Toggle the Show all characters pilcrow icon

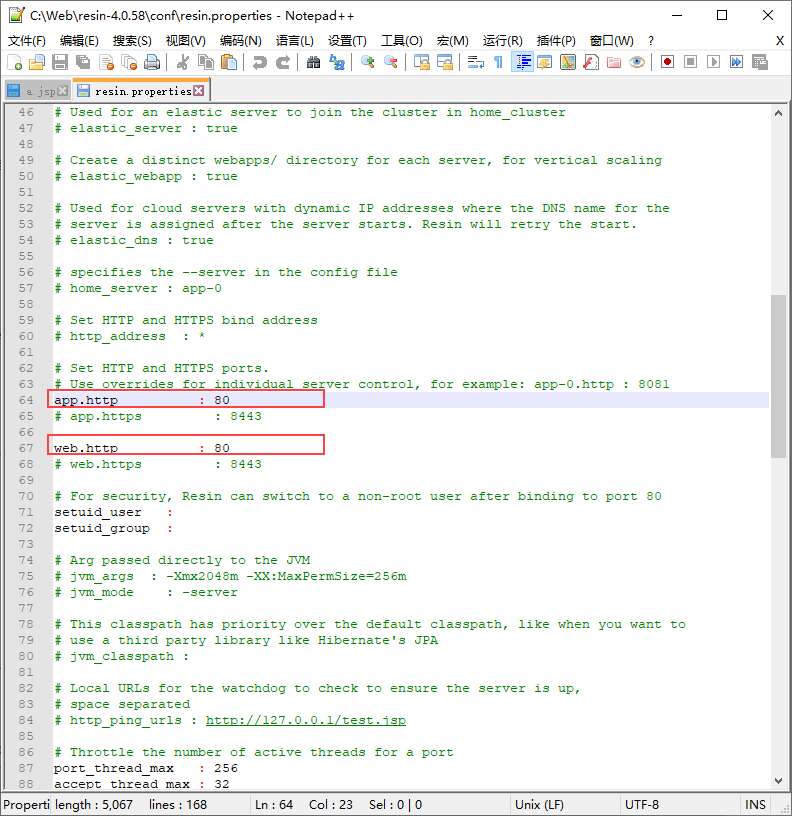pos(499,62)
